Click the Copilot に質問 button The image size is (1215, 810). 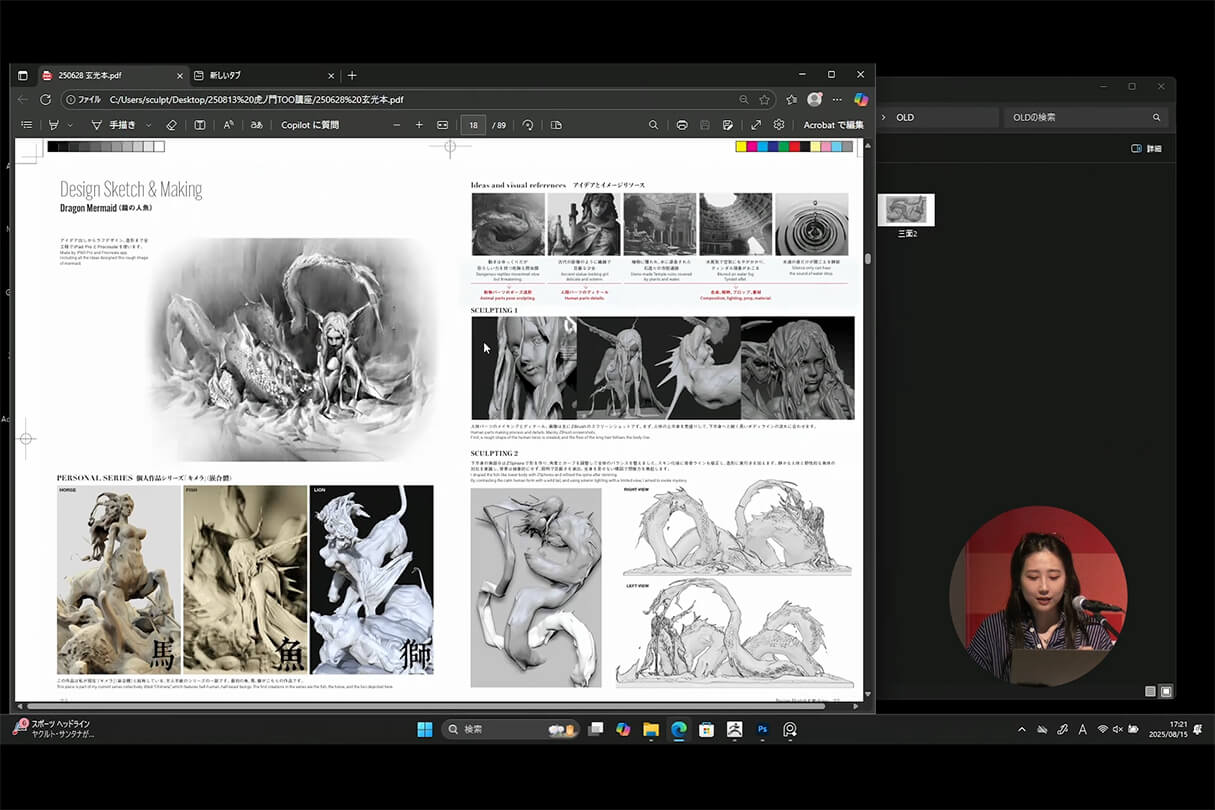tap(310, 125)
